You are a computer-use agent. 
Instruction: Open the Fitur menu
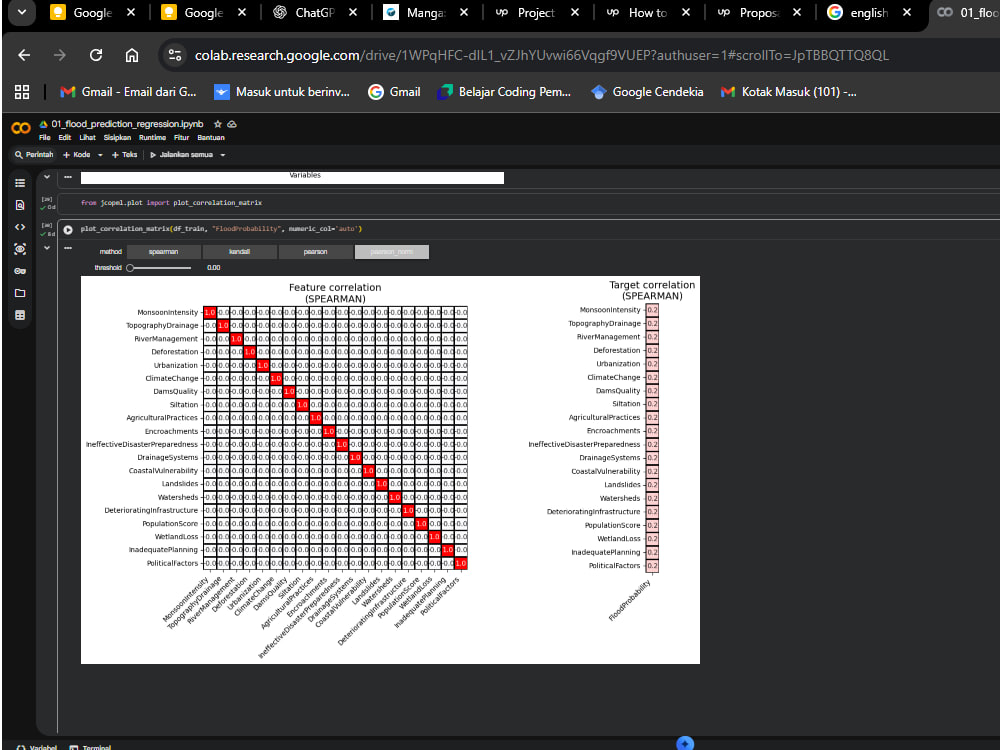click(182, 138)
